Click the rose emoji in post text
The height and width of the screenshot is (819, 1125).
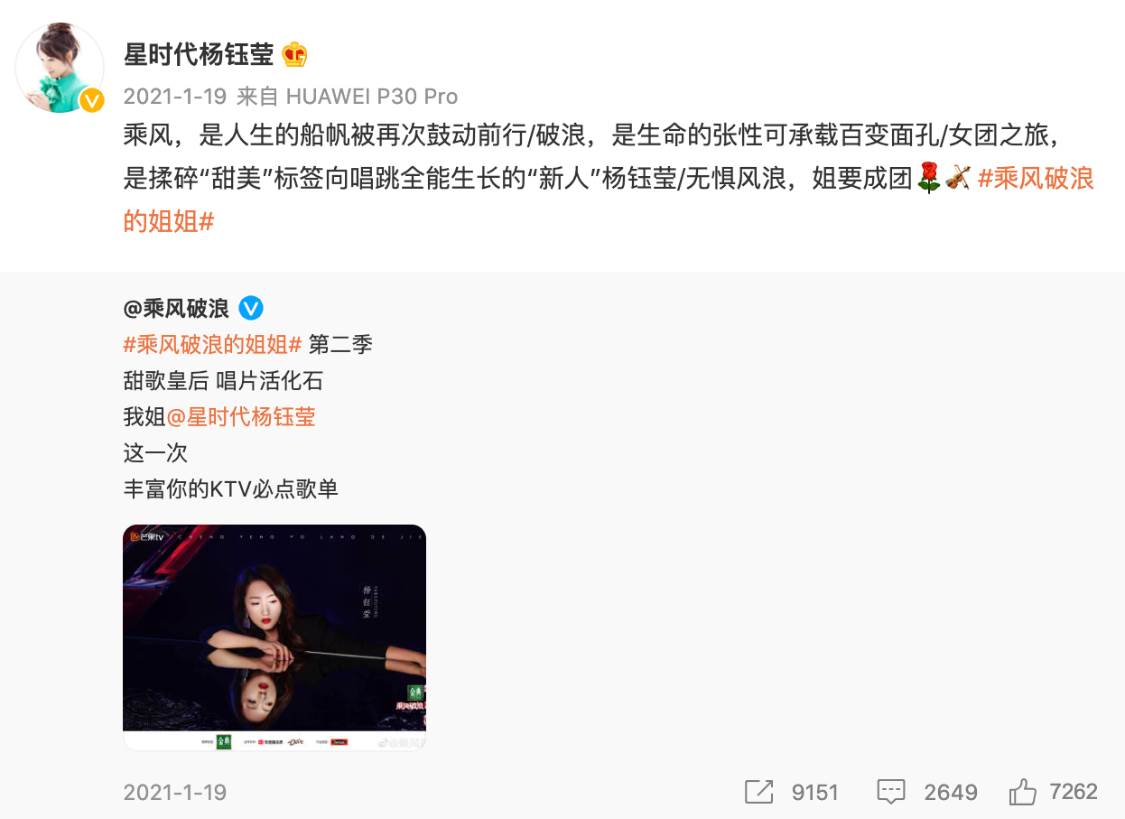pos(928,177)
